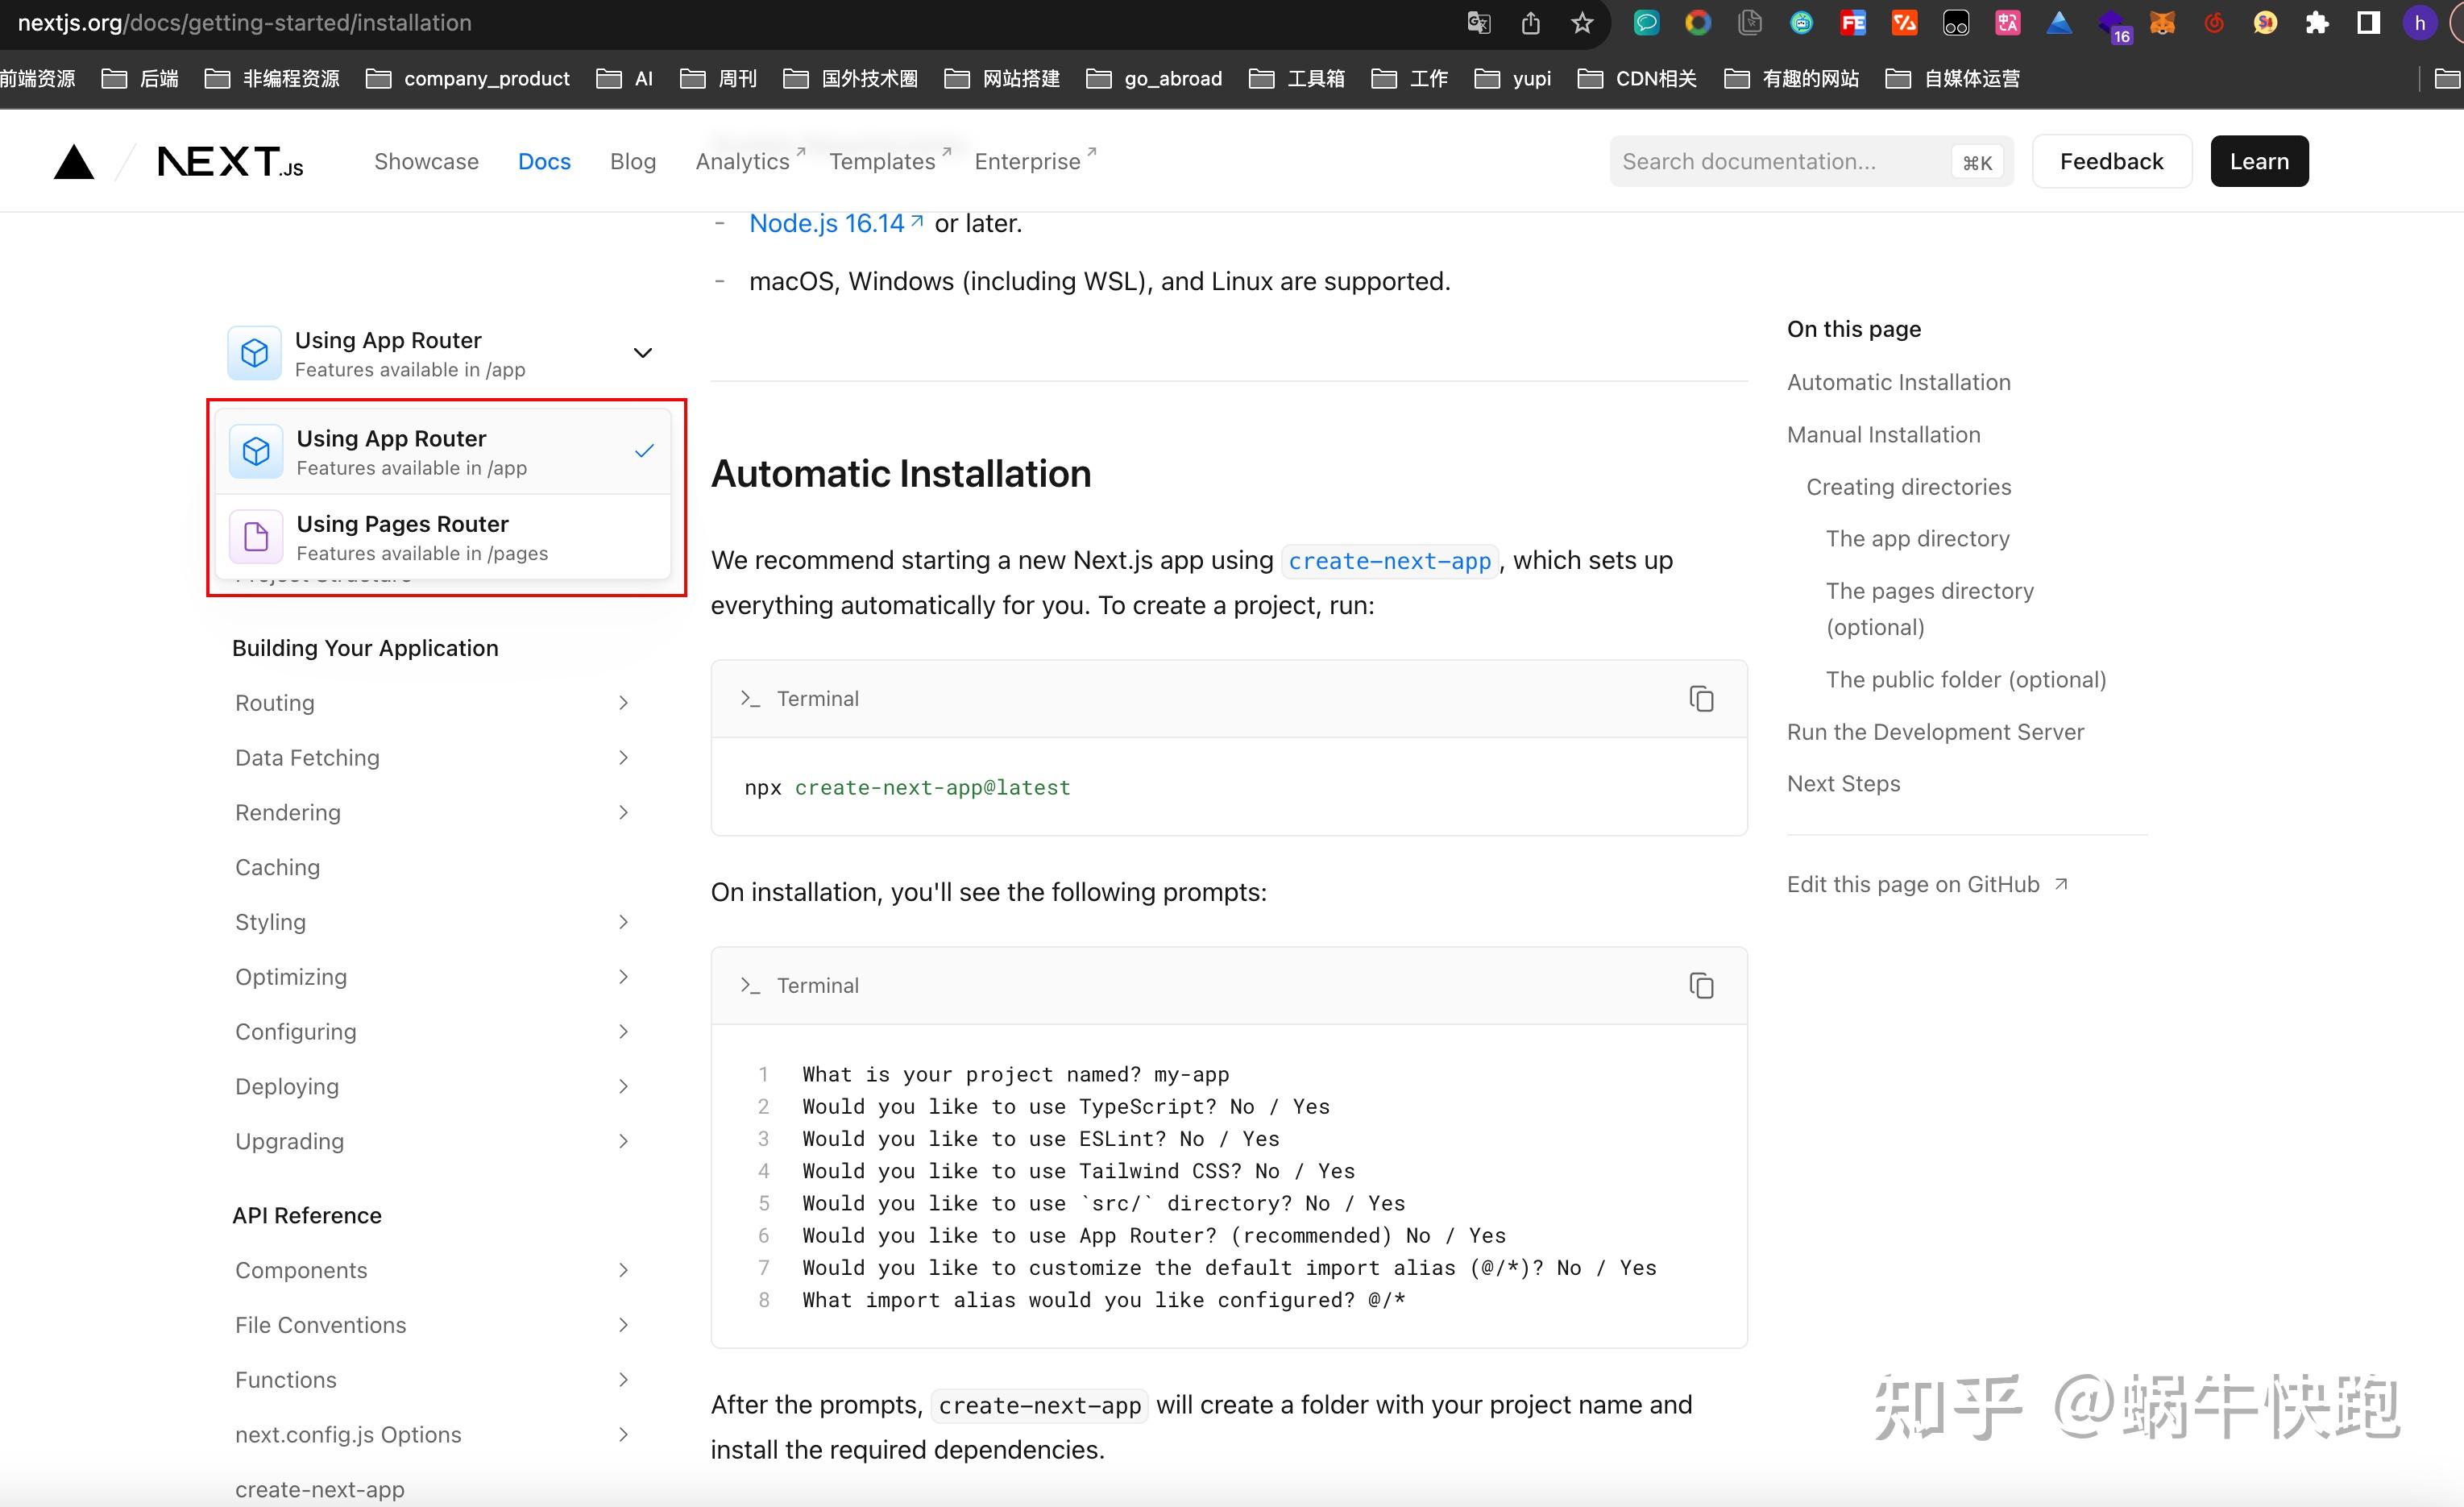Copy the installation prompts terminal snippet
Viewport: 2464px width, 1507px height.
(1701, 985)
